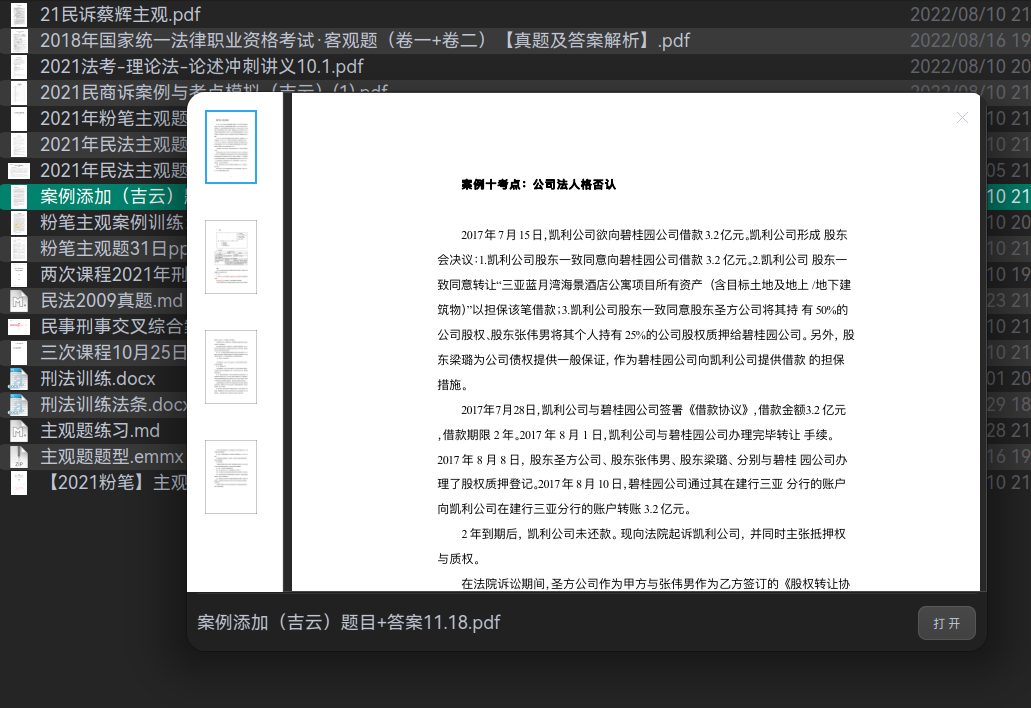
Task: Click the file icon of 两次课程2021年刑
Action: coord(19,274)
